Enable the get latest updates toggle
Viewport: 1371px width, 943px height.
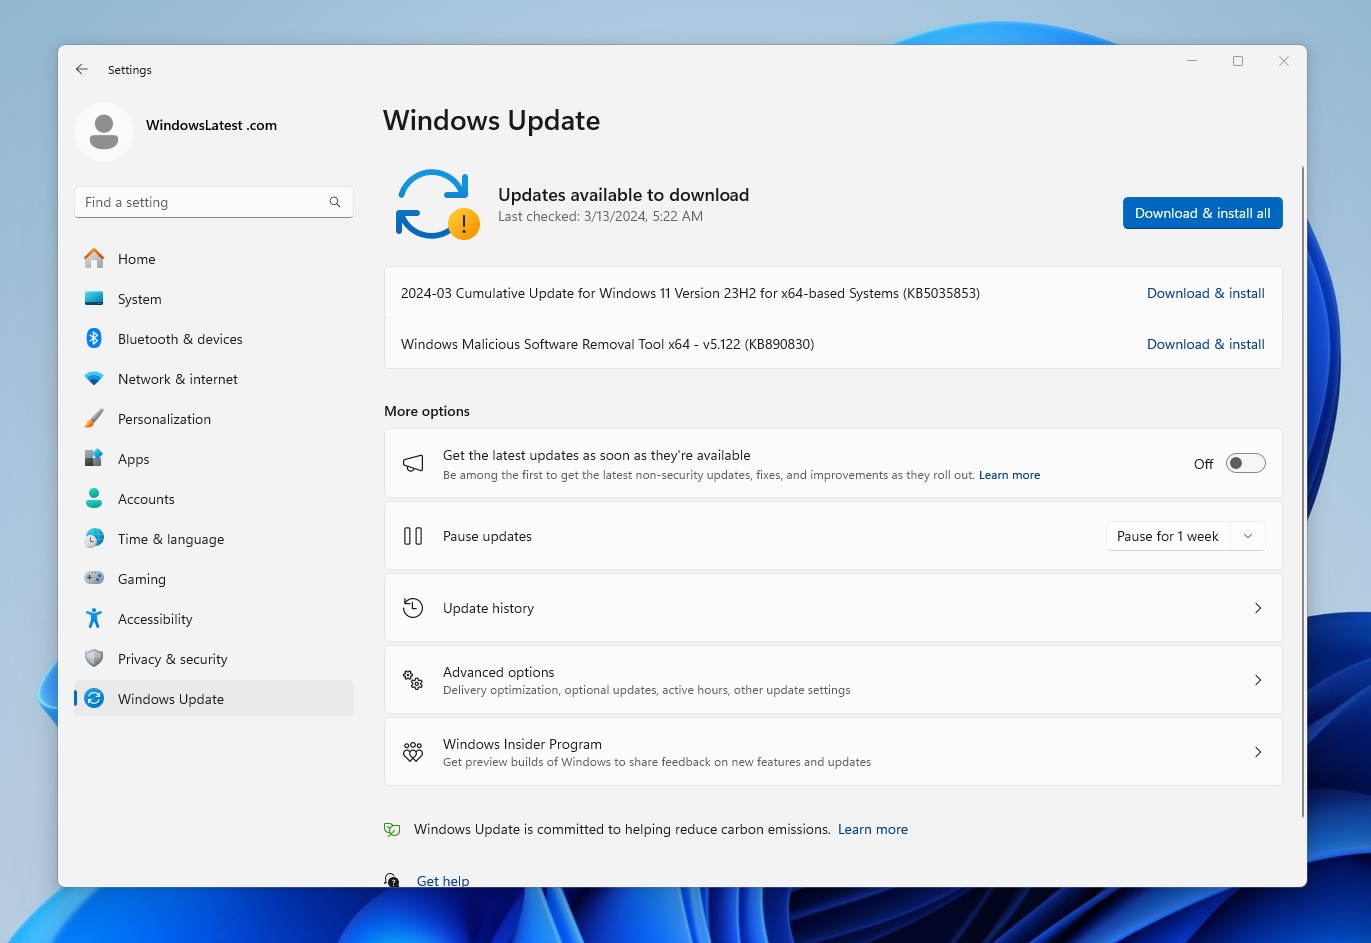point(1245,463)
